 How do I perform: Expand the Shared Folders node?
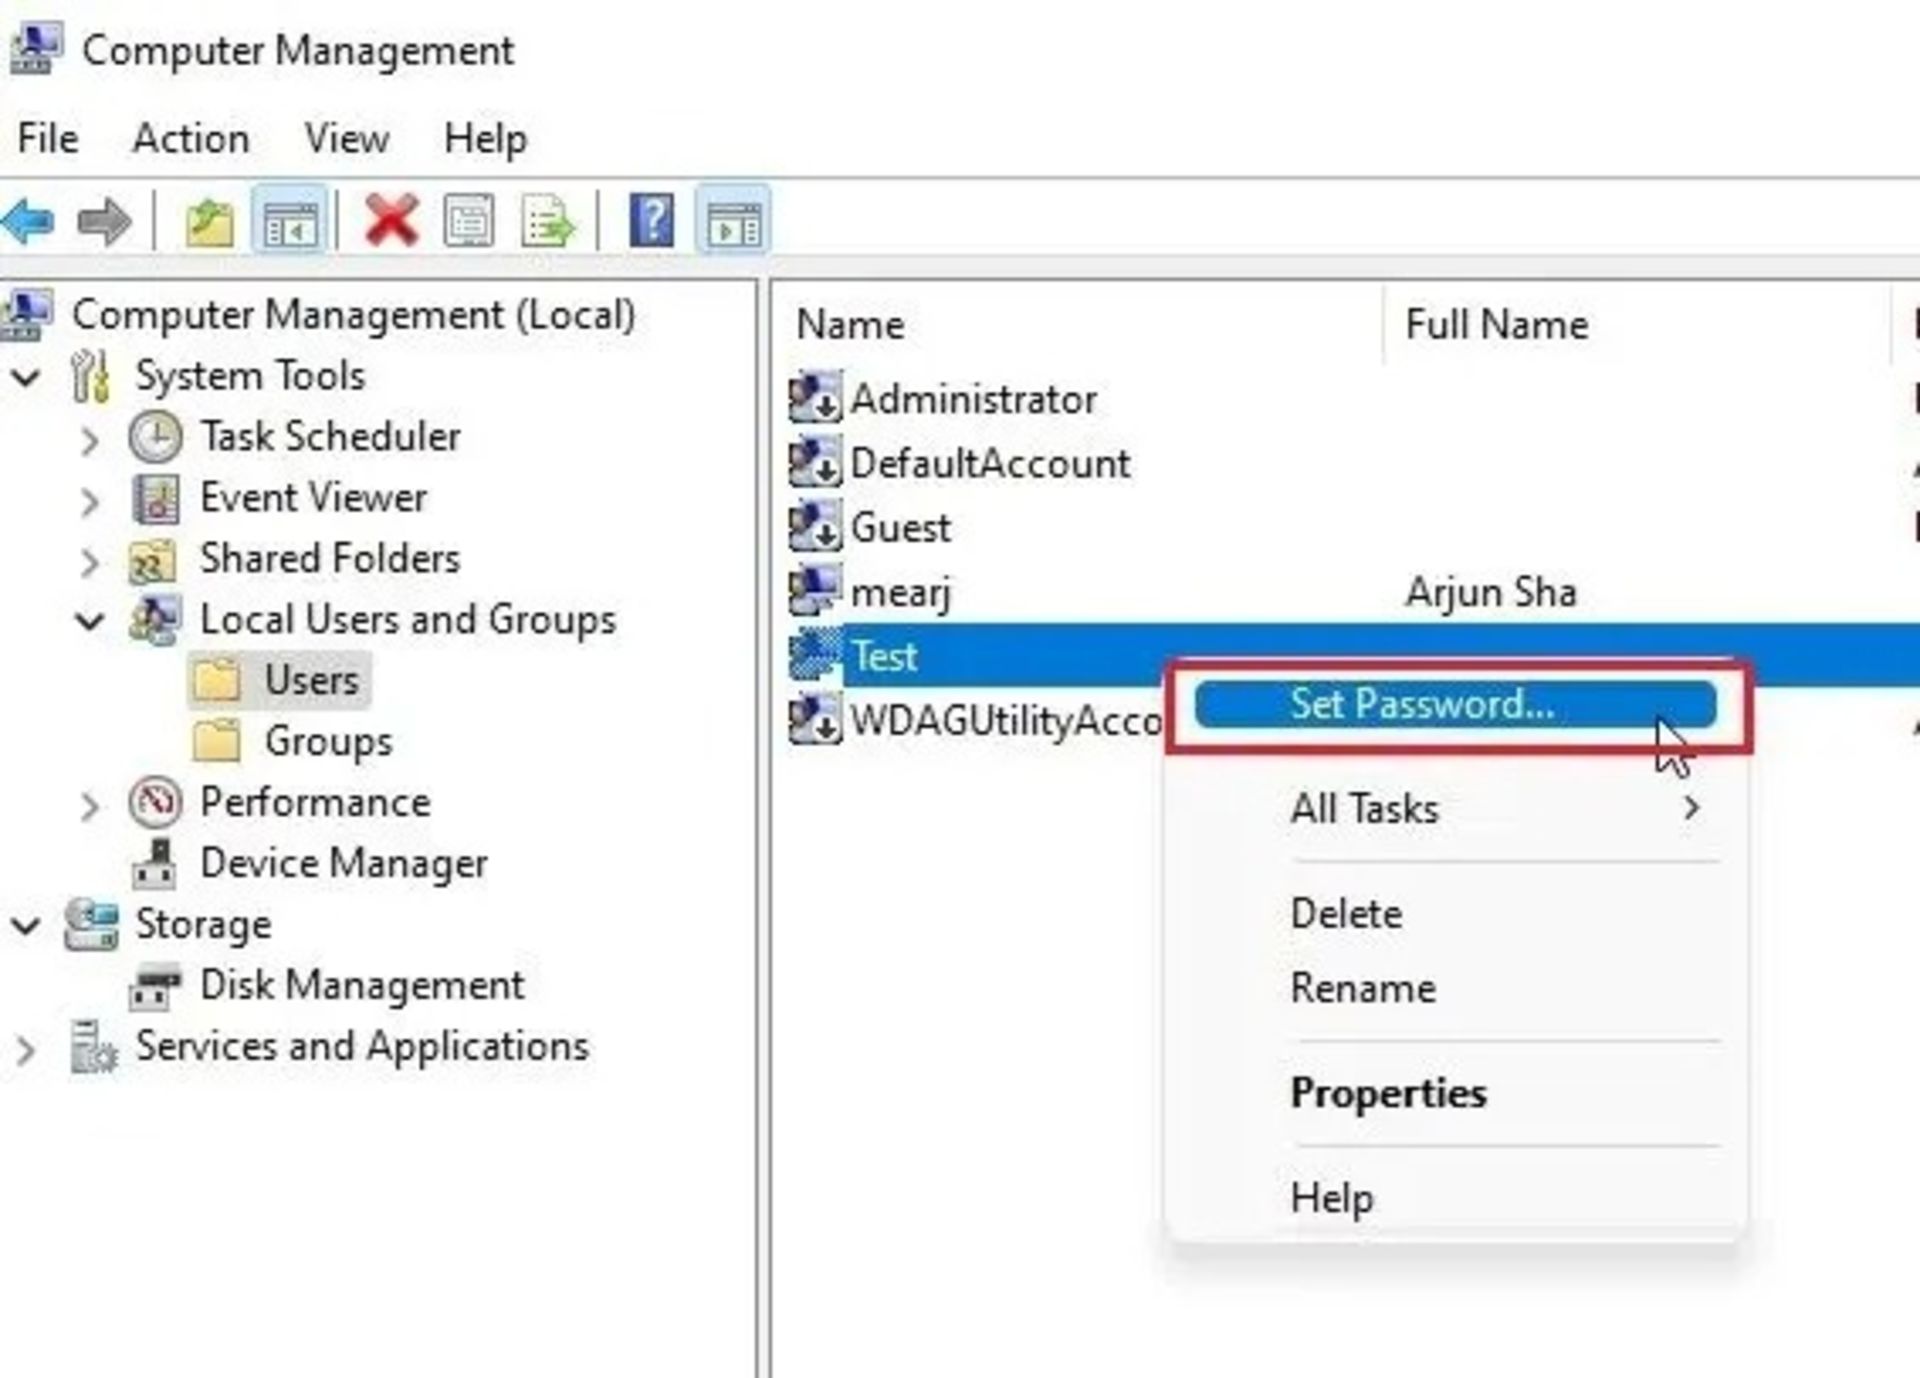tap(89, 563)
